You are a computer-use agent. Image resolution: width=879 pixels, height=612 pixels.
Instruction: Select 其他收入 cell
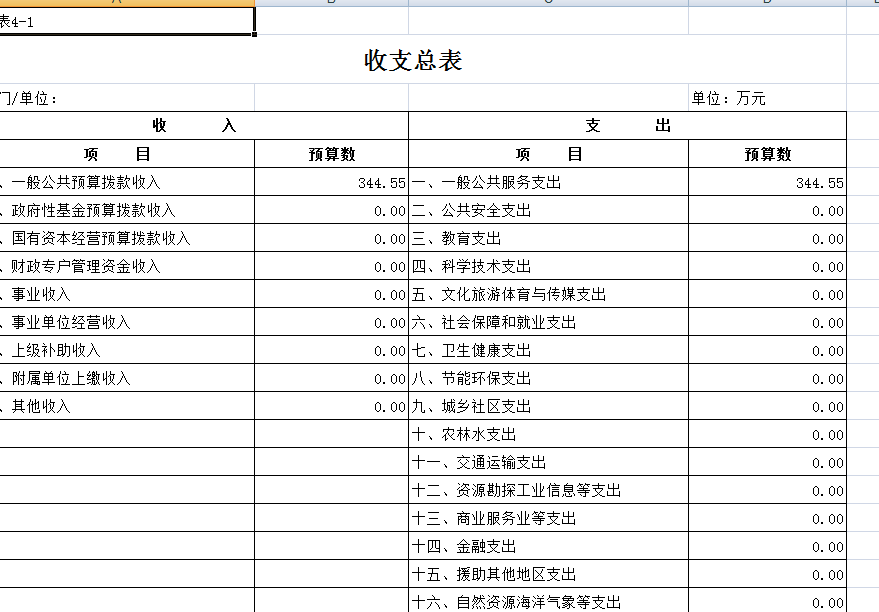click(x=127, y=406)
